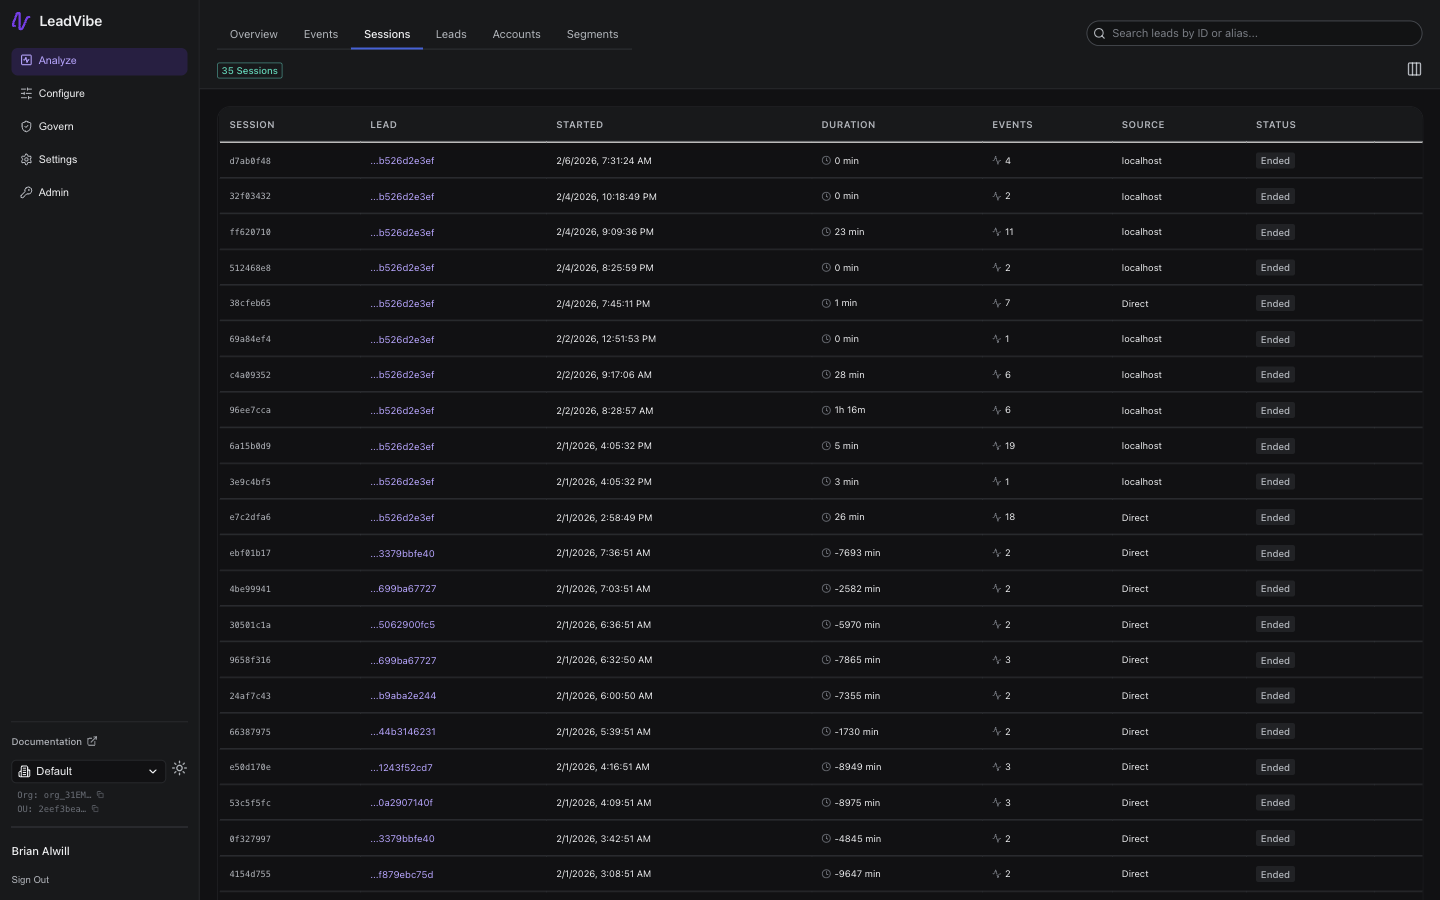Click the 35 Sessions badge
This screenshot has height=900, width=1440.
pos(249,70)
